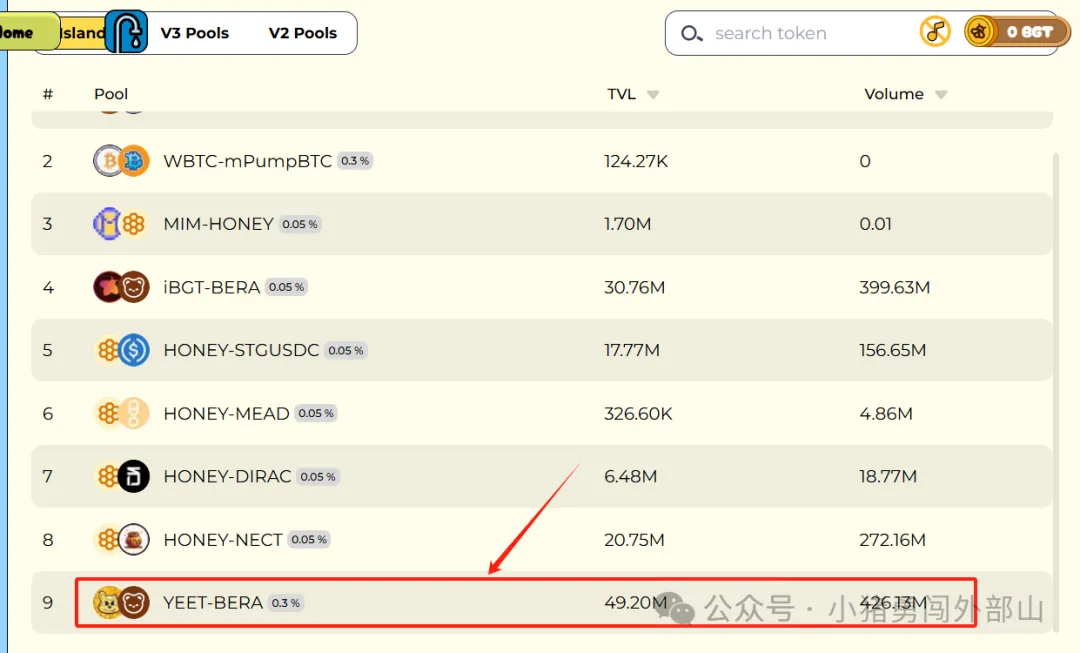Click the volume value 18.77M
1080x653 pixels.
coord(888,476)
